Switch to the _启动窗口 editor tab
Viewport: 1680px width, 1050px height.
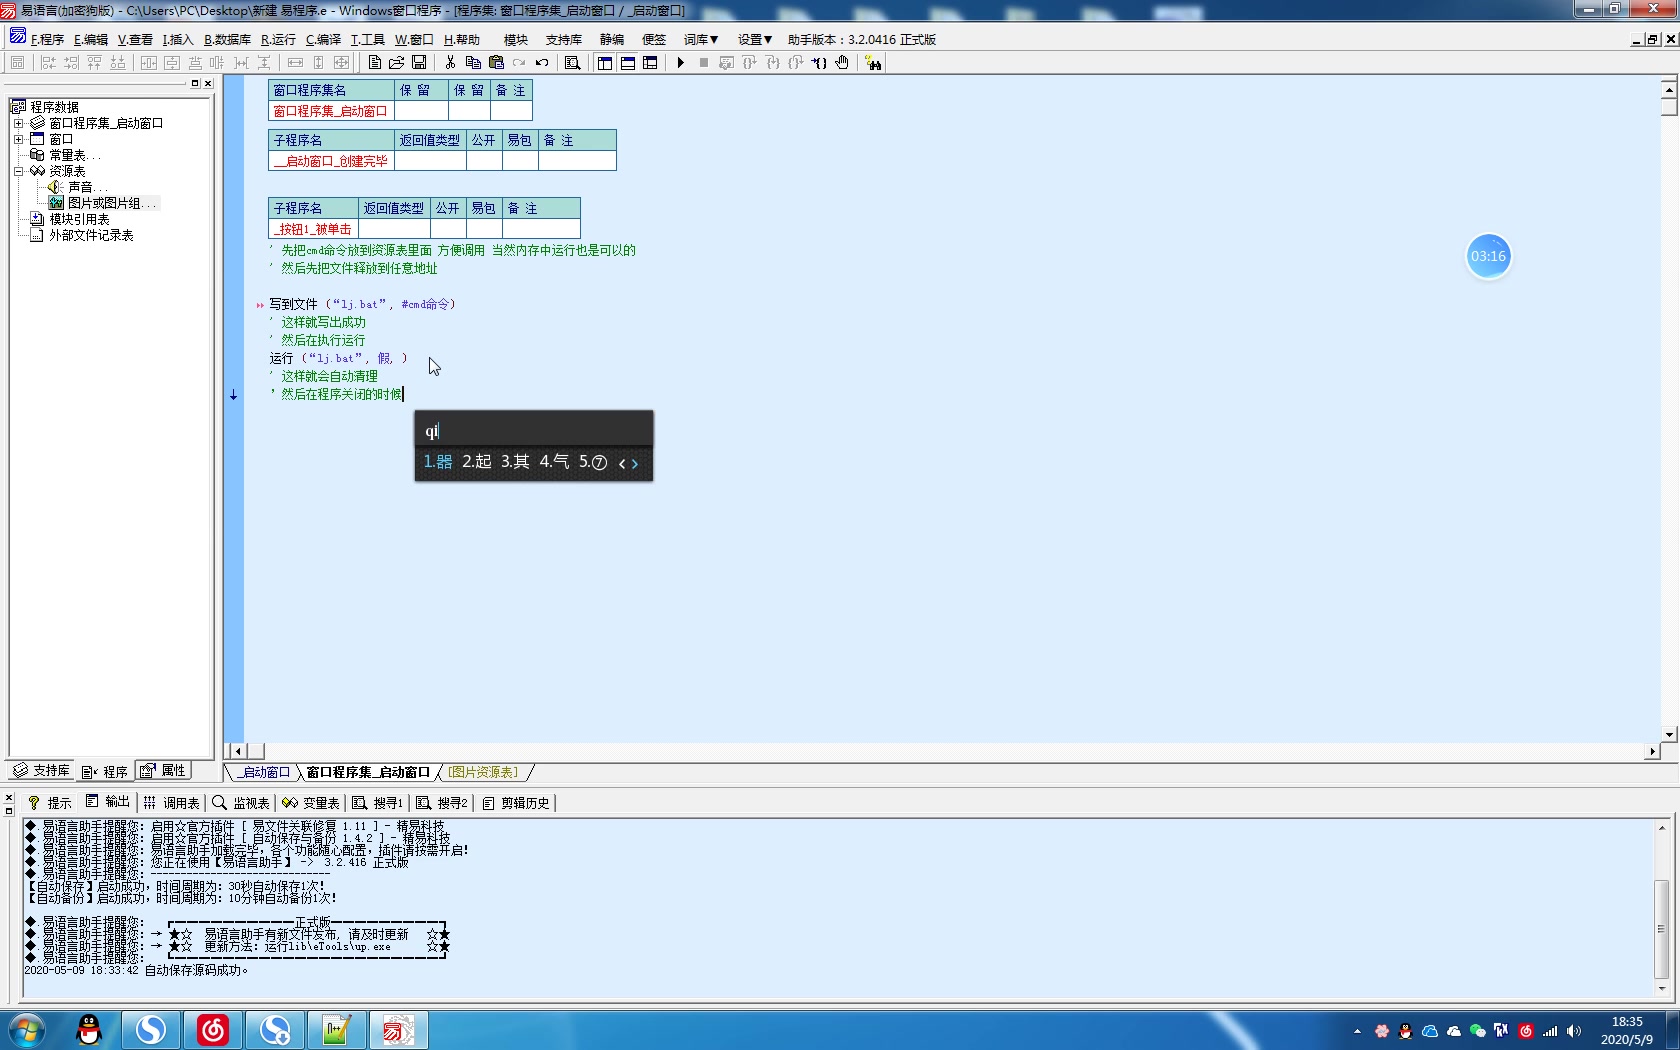click(x=266, y=772)
